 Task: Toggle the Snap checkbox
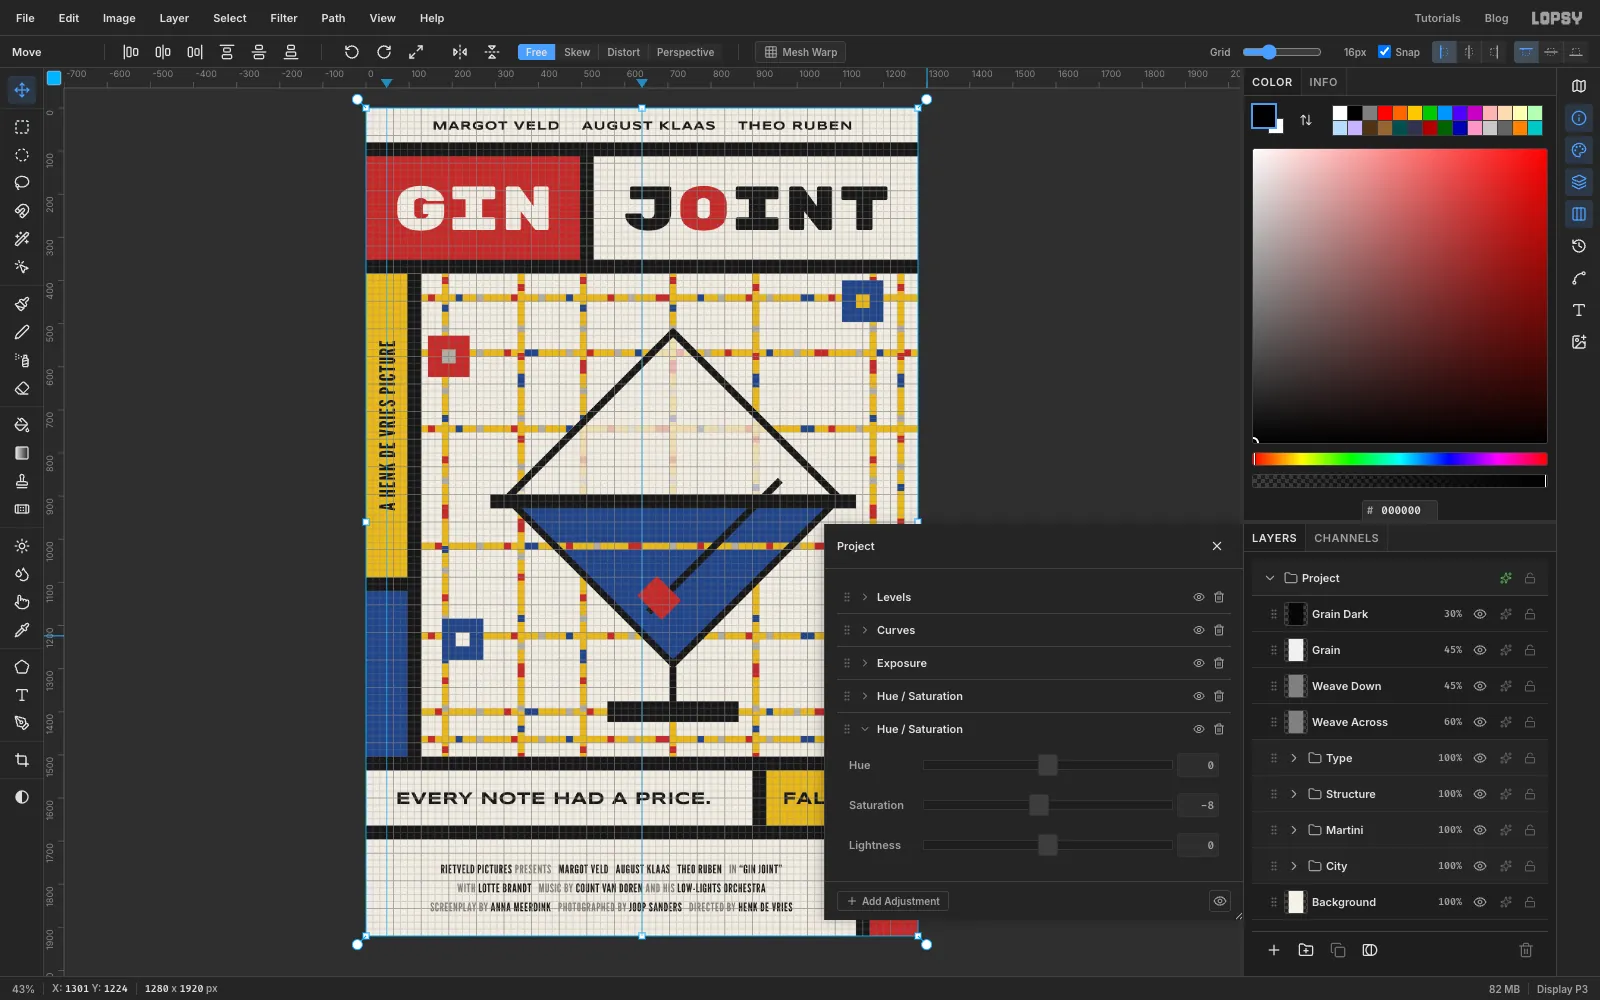[1384, 52]
